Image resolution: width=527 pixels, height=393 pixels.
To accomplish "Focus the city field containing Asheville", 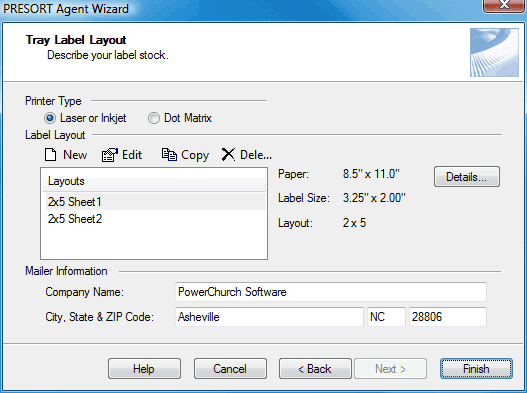I will pyautogui.click(x=269, y=317).
